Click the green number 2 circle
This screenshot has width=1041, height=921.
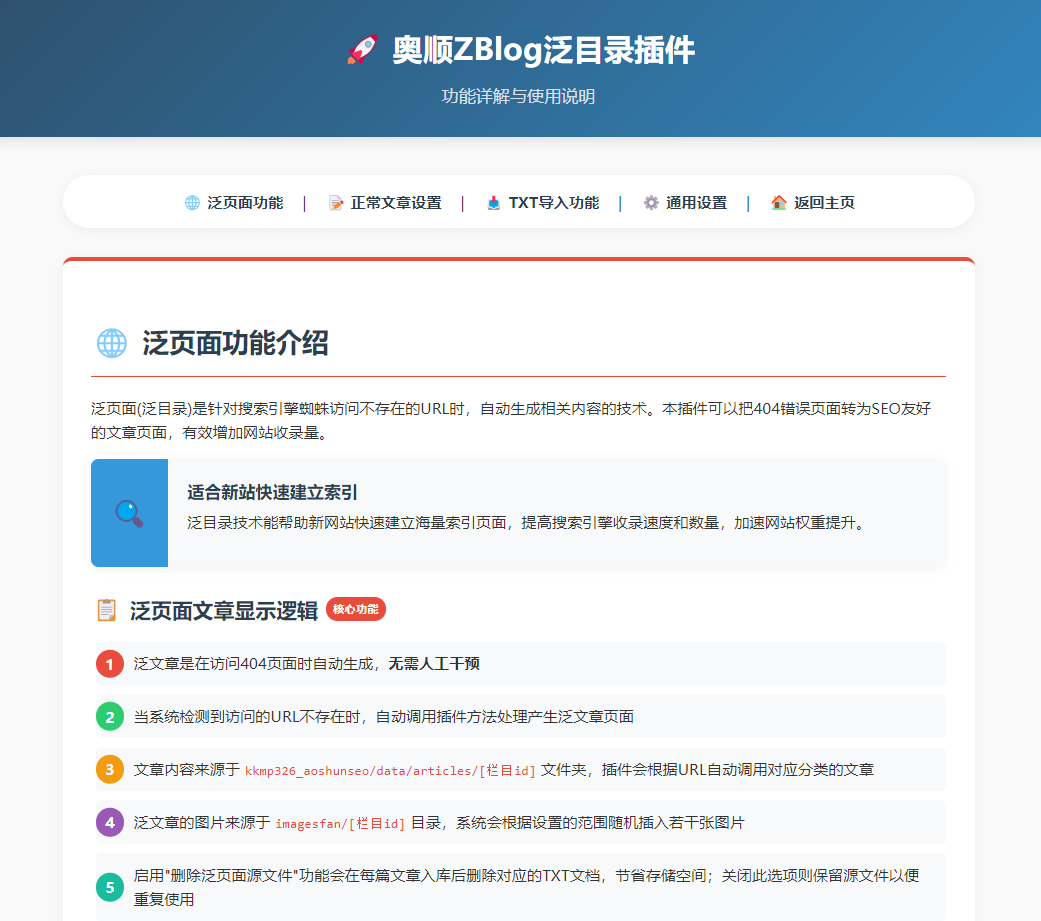[x=110, y=716]
